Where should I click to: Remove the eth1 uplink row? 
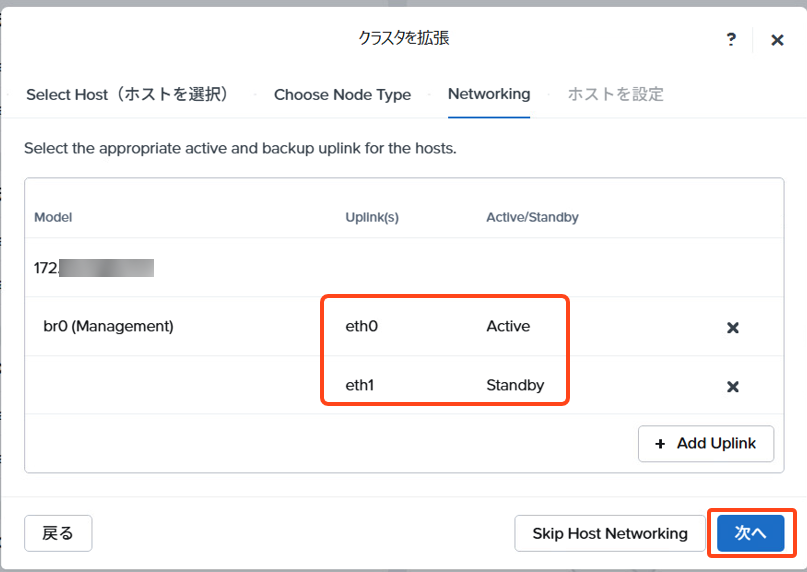(732, 387)
